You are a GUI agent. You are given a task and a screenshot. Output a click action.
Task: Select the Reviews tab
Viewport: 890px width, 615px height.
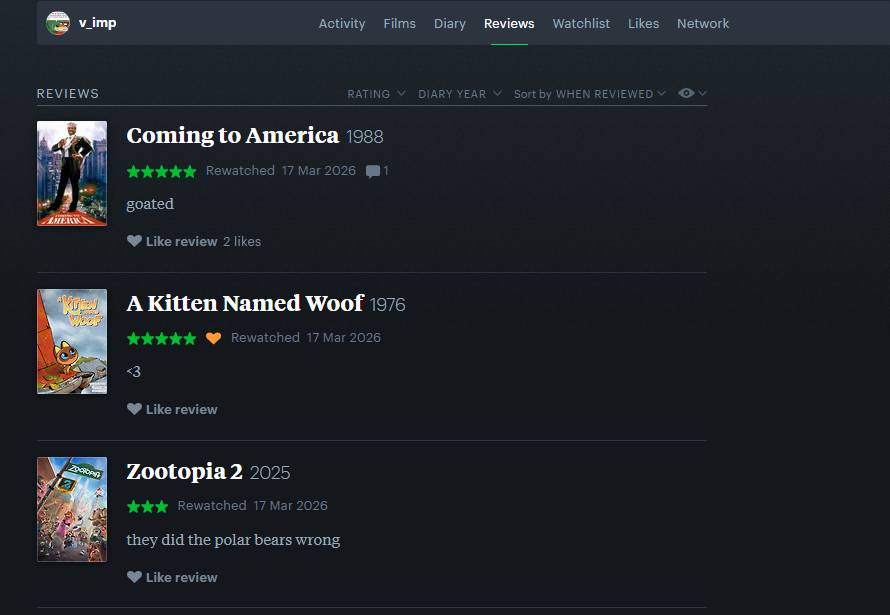(x=509, y=24)
